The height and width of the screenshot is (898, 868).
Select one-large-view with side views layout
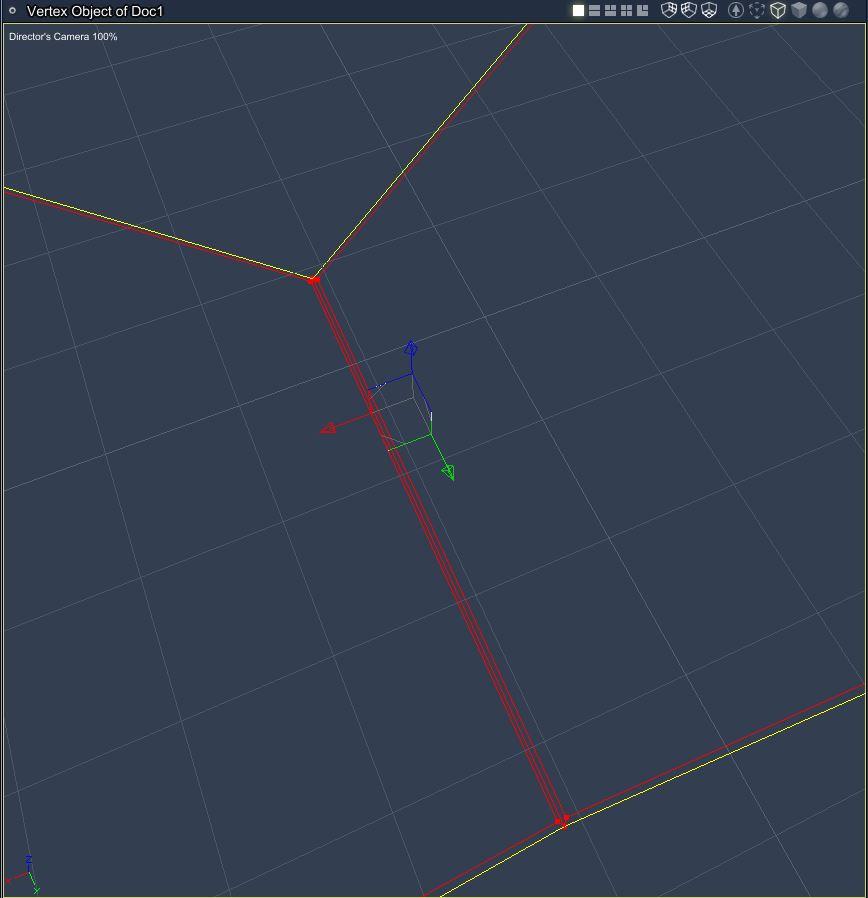[x=642, y=10]
